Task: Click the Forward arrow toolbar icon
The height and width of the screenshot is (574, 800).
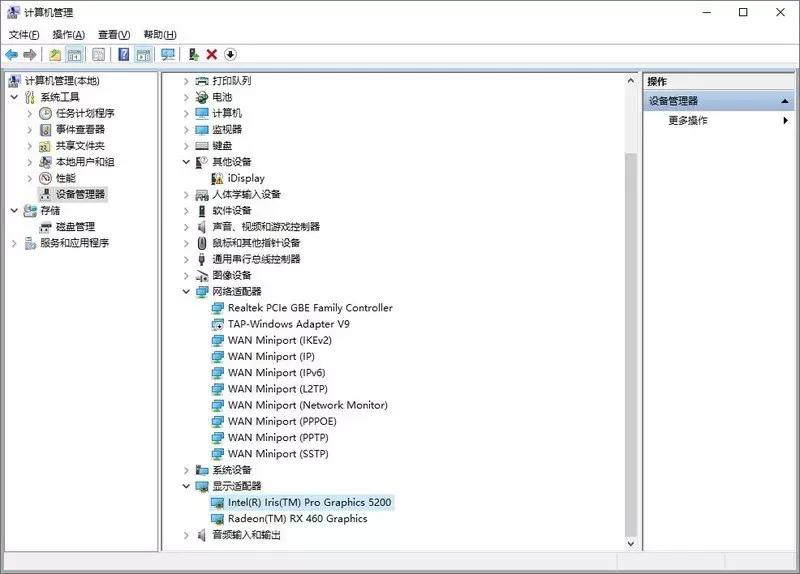Action: (x=30, y=55)
